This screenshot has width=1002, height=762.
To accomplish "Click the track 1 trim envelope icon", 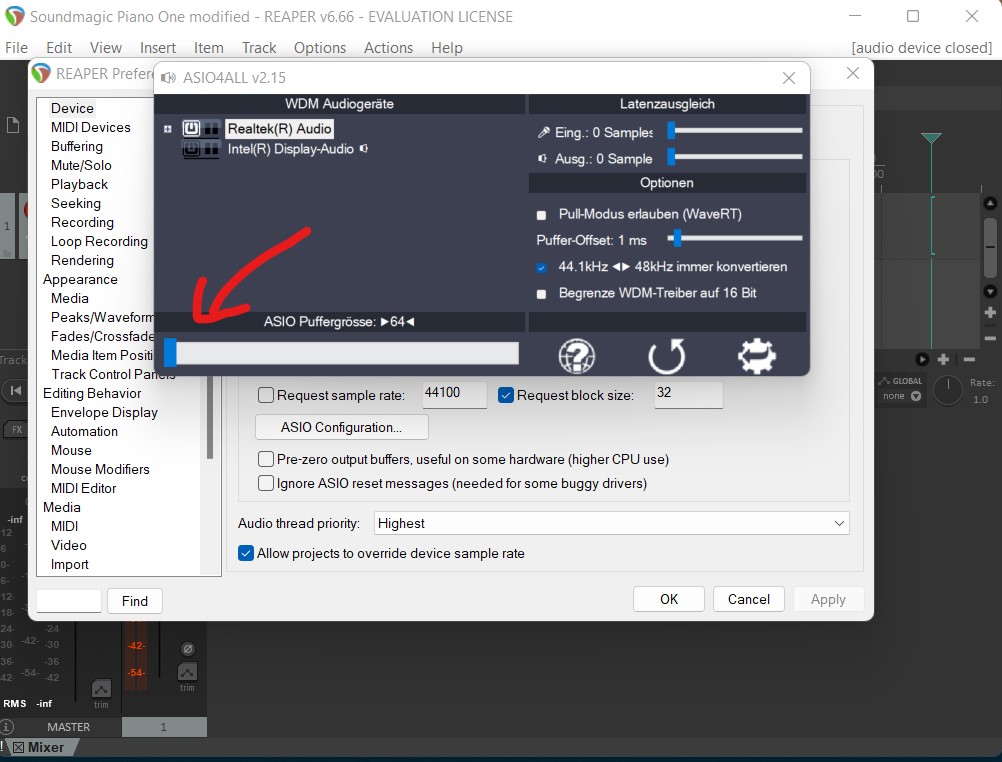I will point(187,672).
